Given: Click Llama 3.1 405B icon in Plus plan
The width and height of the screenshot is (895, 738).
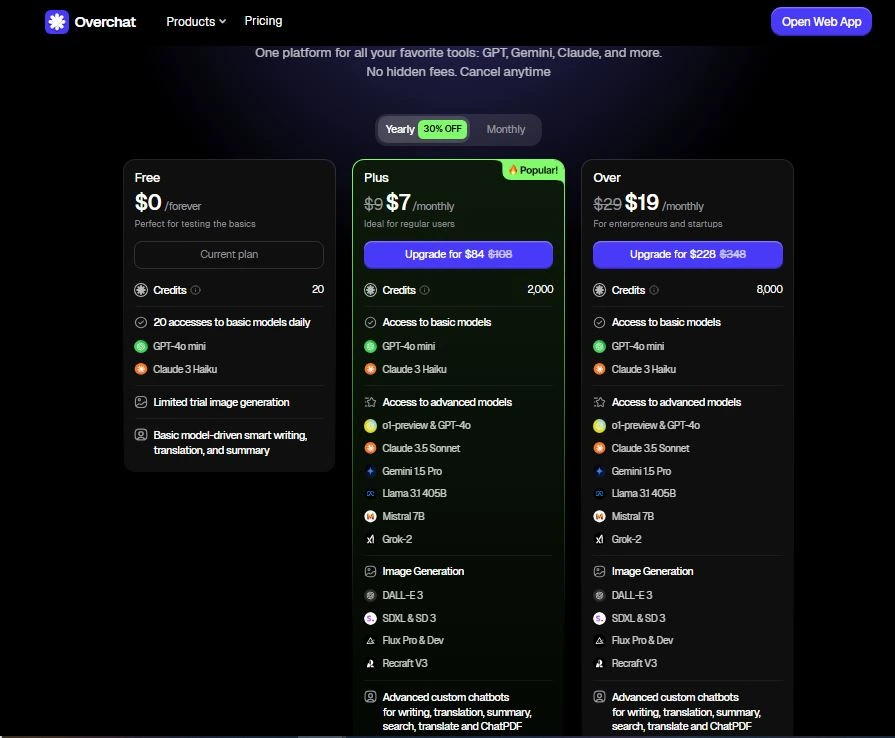Looking at the screenshot, I should click(370, 493).
